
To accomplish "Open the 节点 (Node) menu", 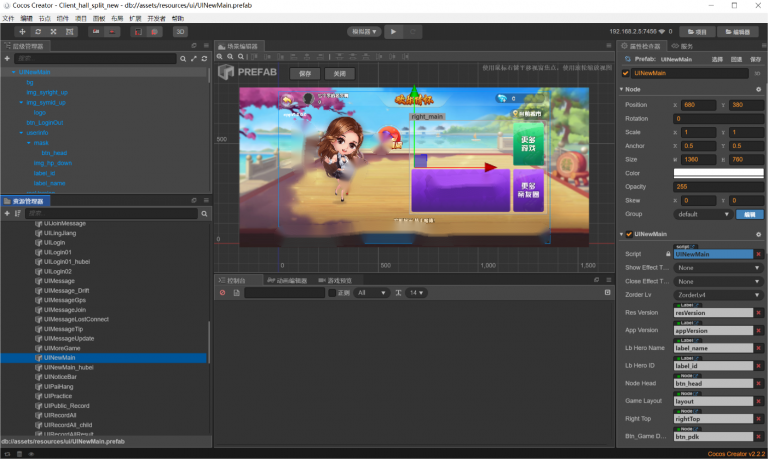I will point(45,19).
